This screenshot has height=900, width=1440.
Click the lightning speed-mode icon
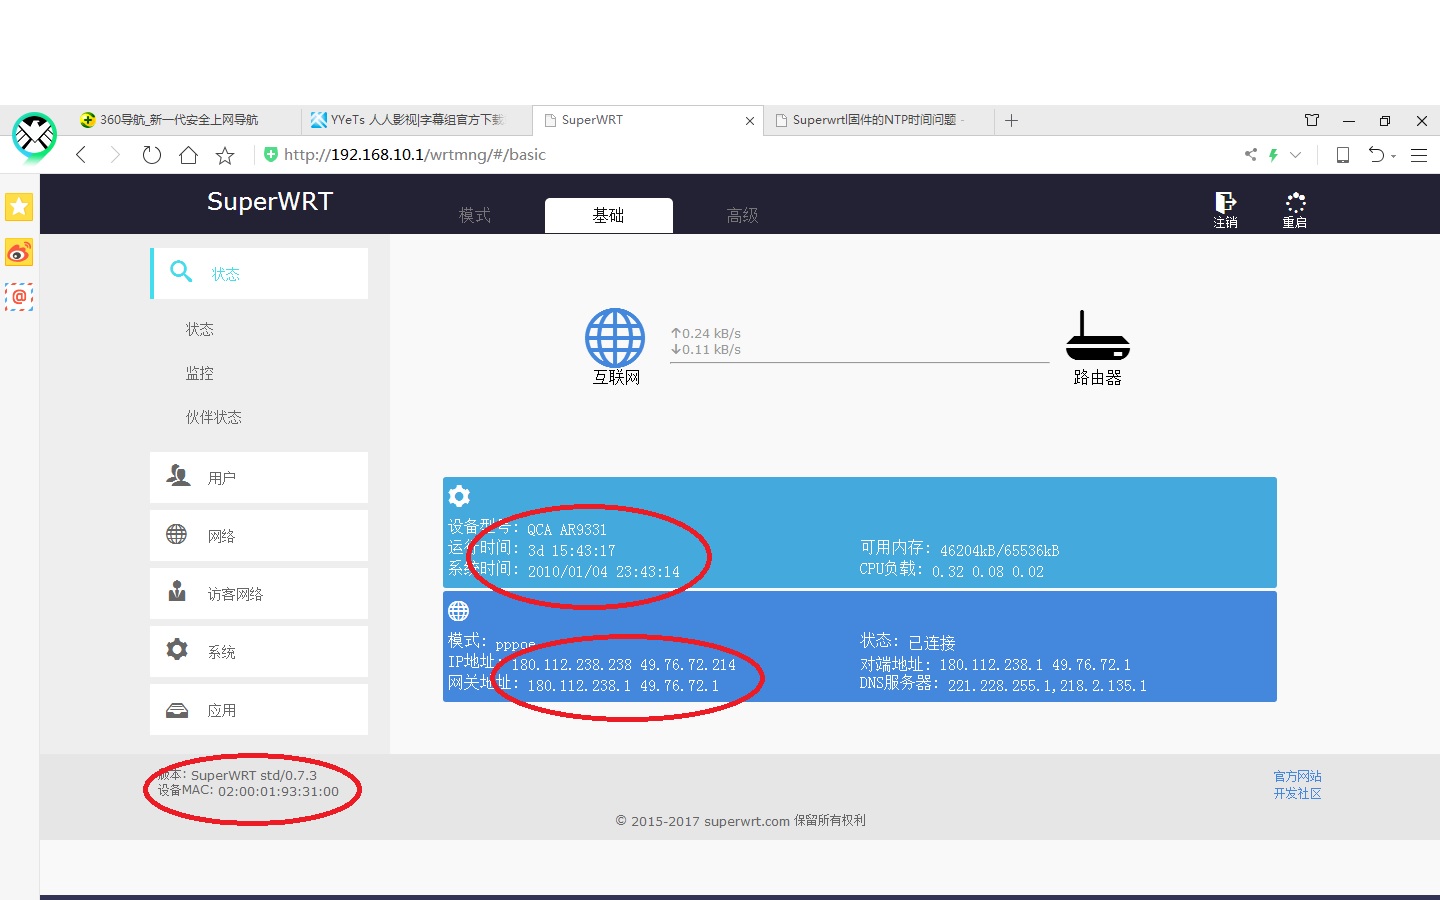(x=1273, y=155)
